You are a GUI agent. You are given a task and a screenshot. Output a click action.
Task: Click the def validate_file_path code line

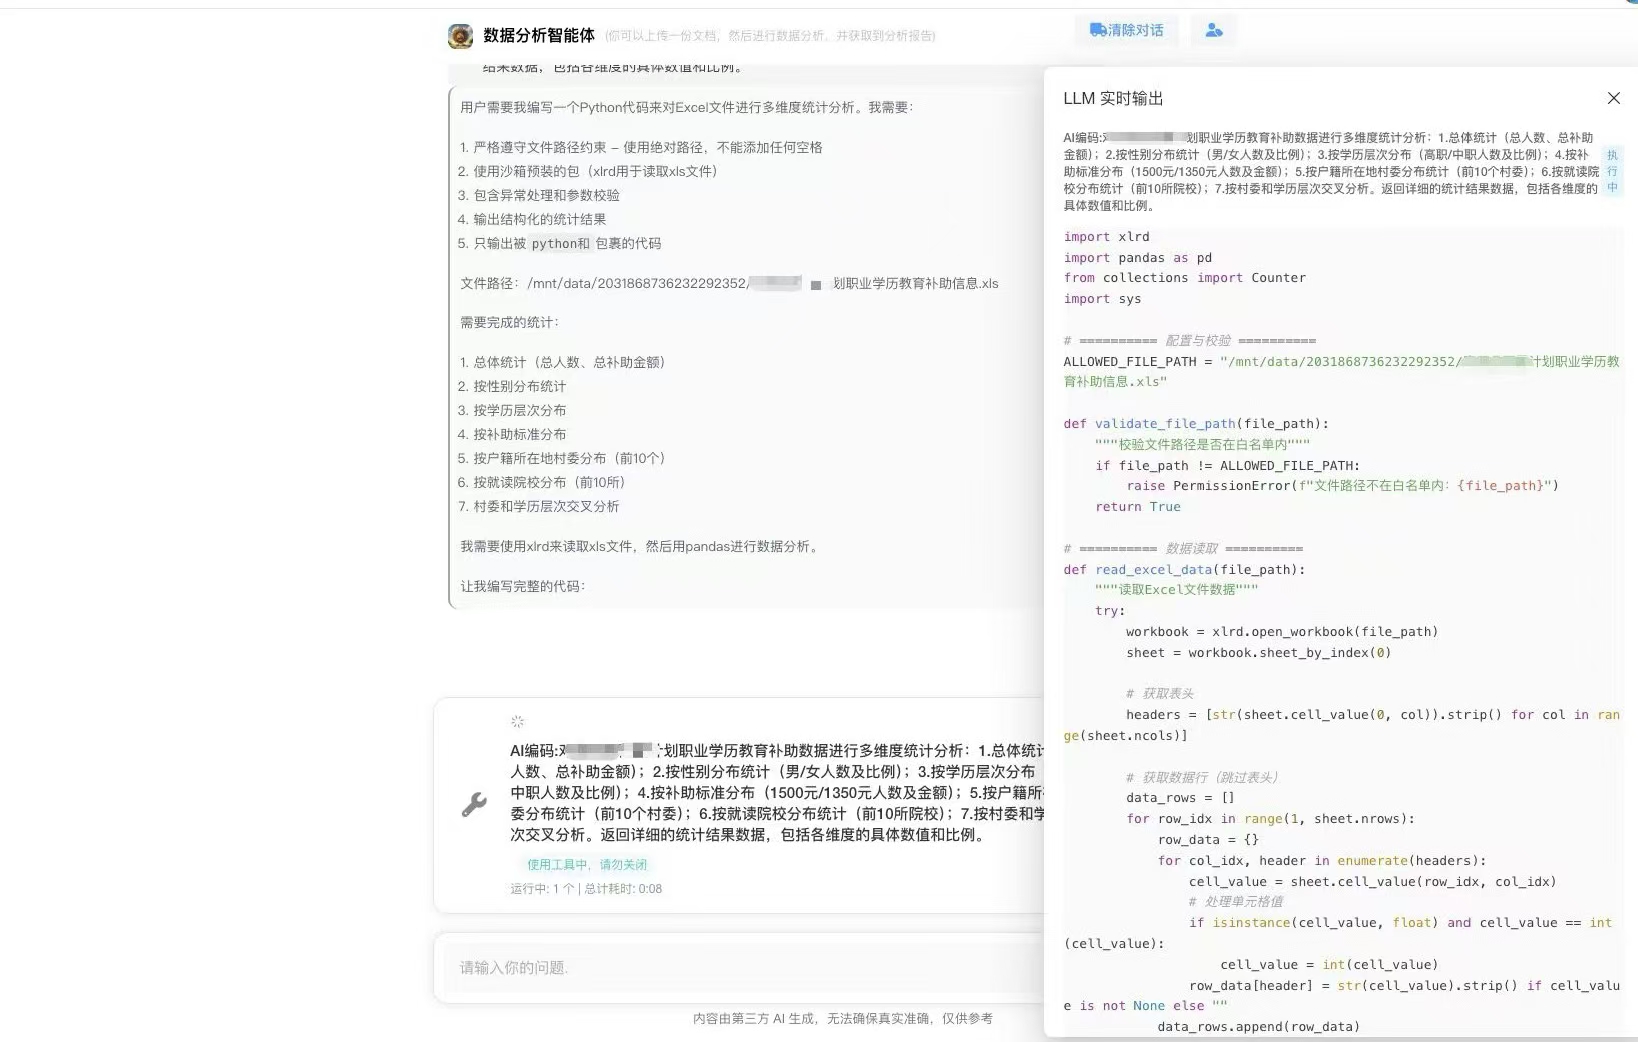pos(1195,424)
